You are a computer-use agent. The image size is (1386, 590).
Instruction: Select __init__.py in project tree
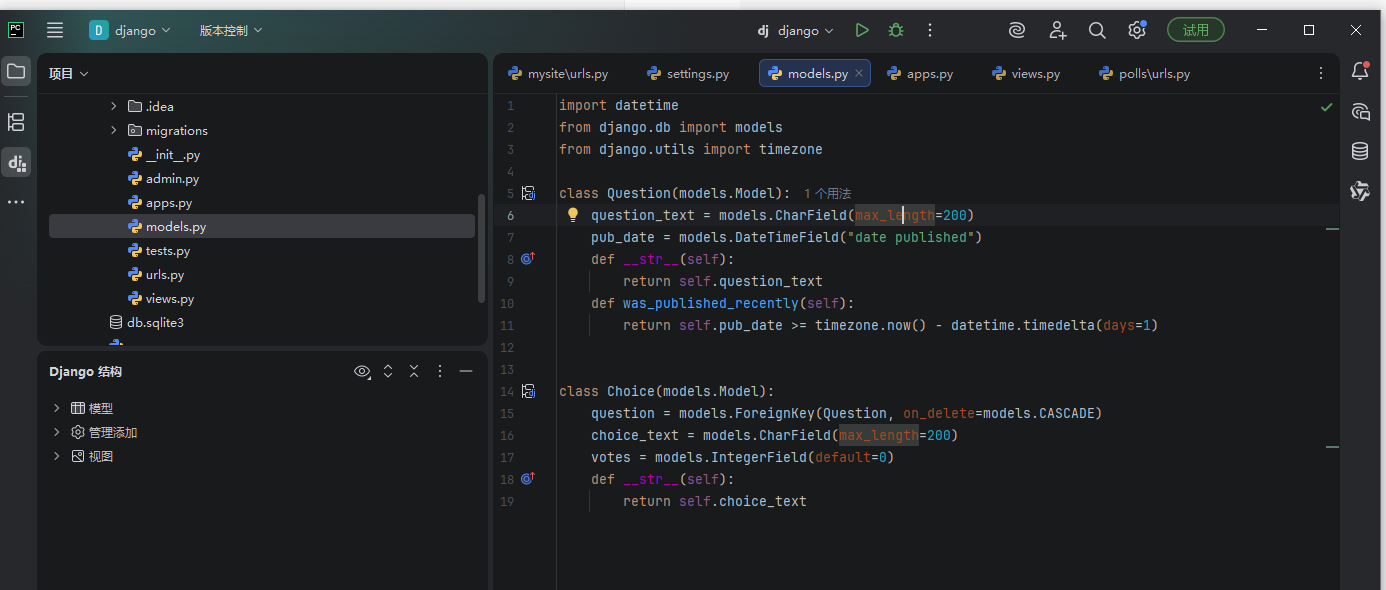pos(173,154)
